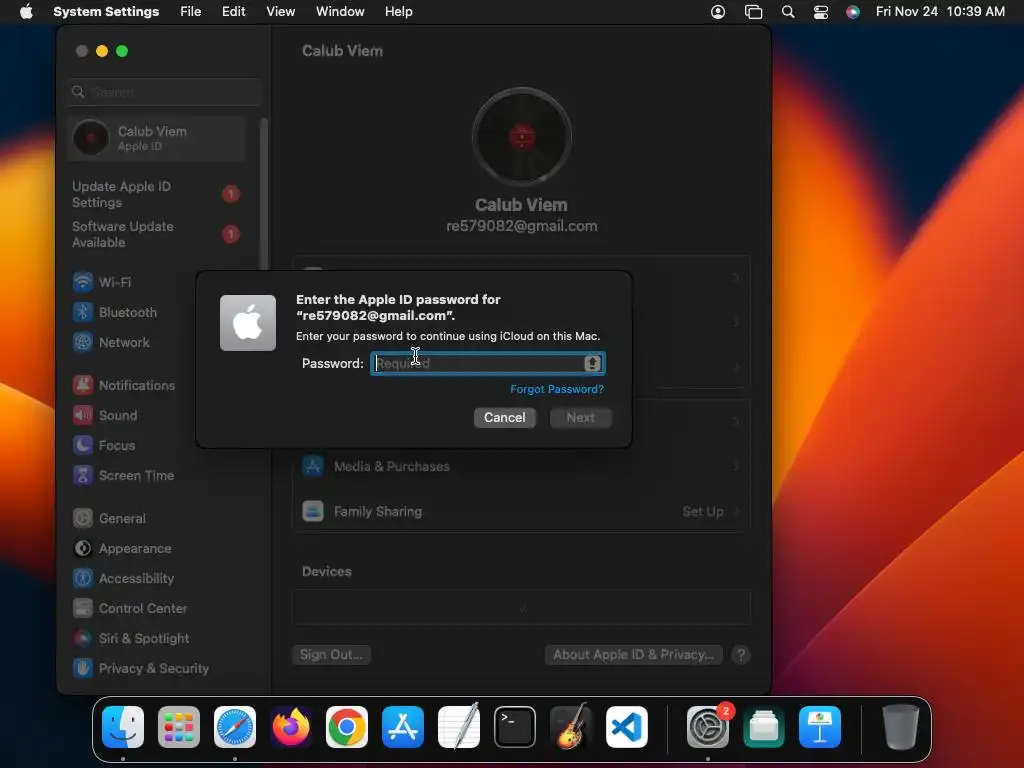Launch Google Chrome from the Dock

click(347, 727)
